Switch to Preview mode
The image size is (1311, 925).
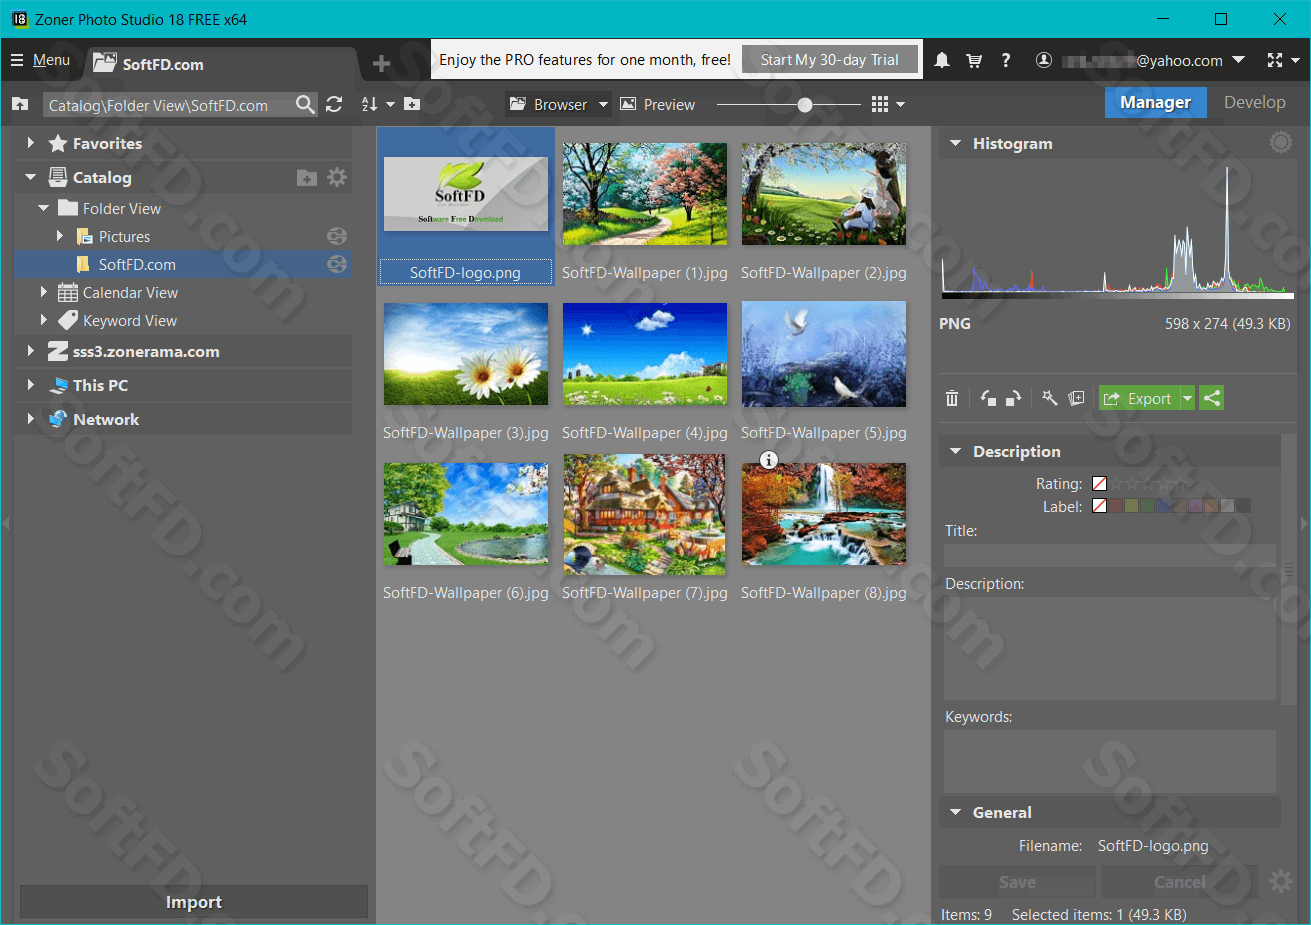click(x=657, y=104)
